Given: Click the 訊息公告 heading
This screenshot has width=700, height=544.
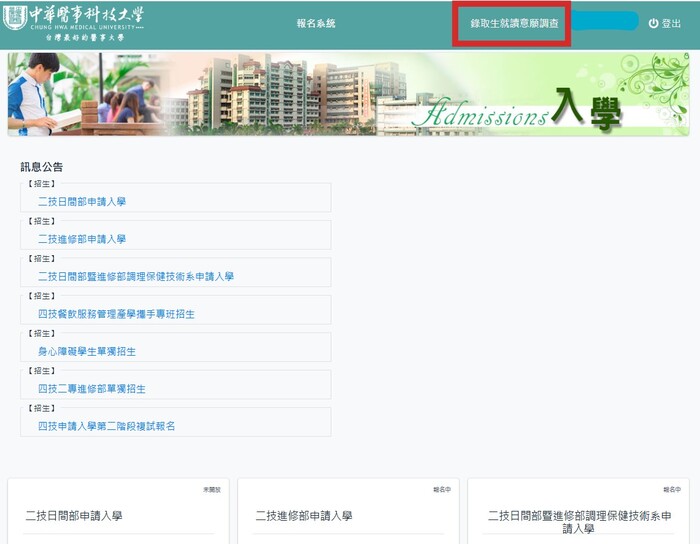Looking at the screenshot, I should 42,167.
